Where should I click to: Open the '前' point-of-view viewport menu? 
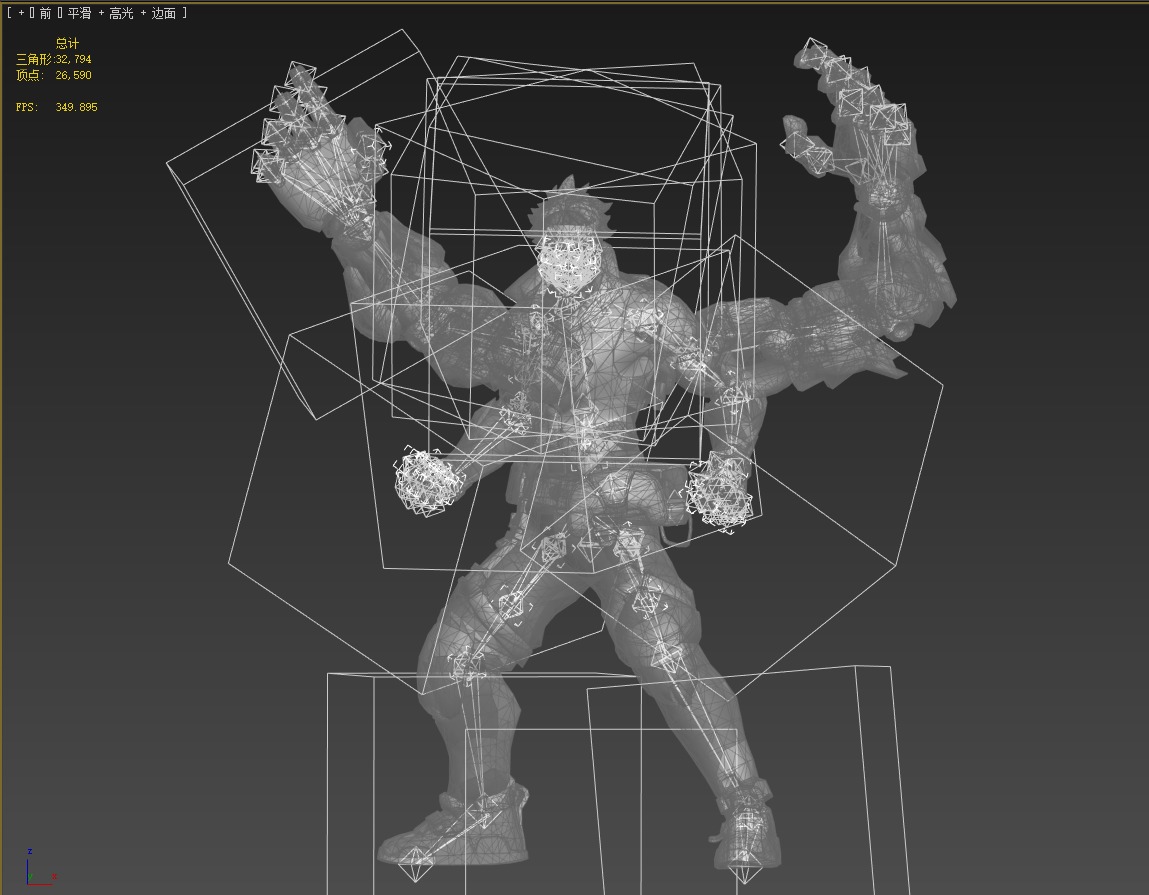coord(45,13)
